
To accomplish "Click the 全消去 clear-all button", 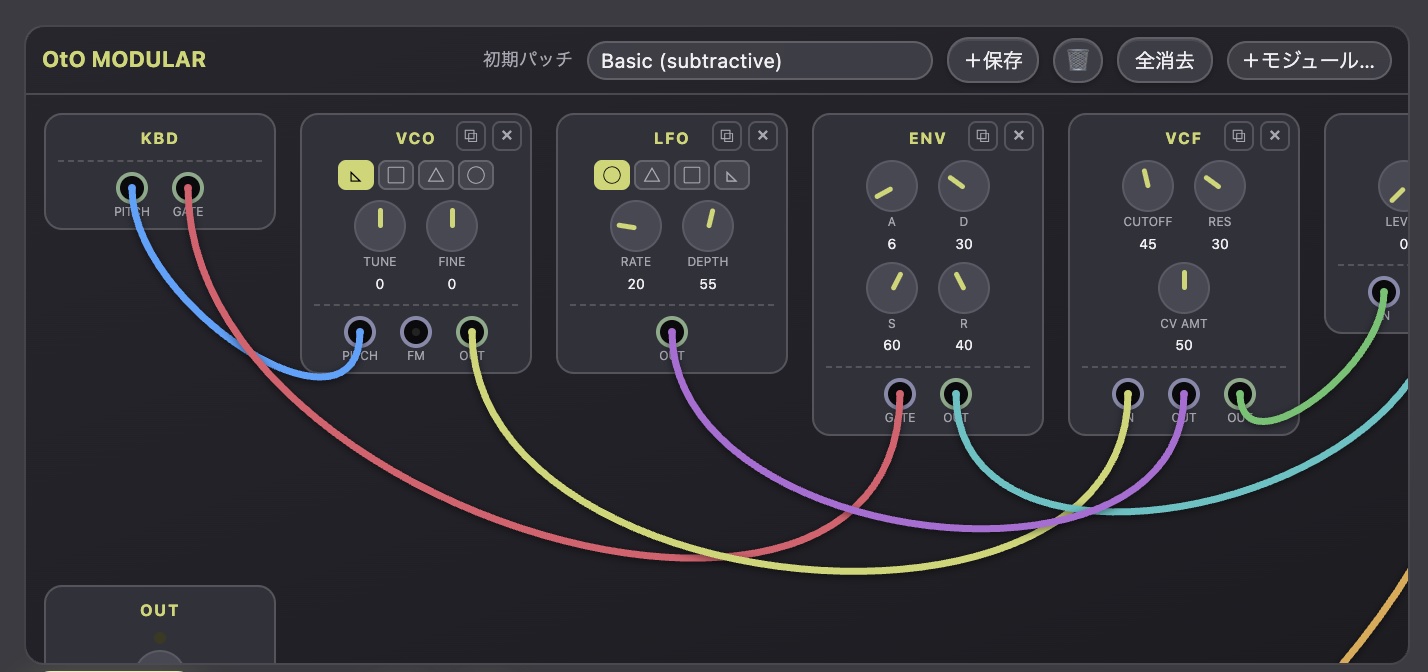I will 1165,61.
